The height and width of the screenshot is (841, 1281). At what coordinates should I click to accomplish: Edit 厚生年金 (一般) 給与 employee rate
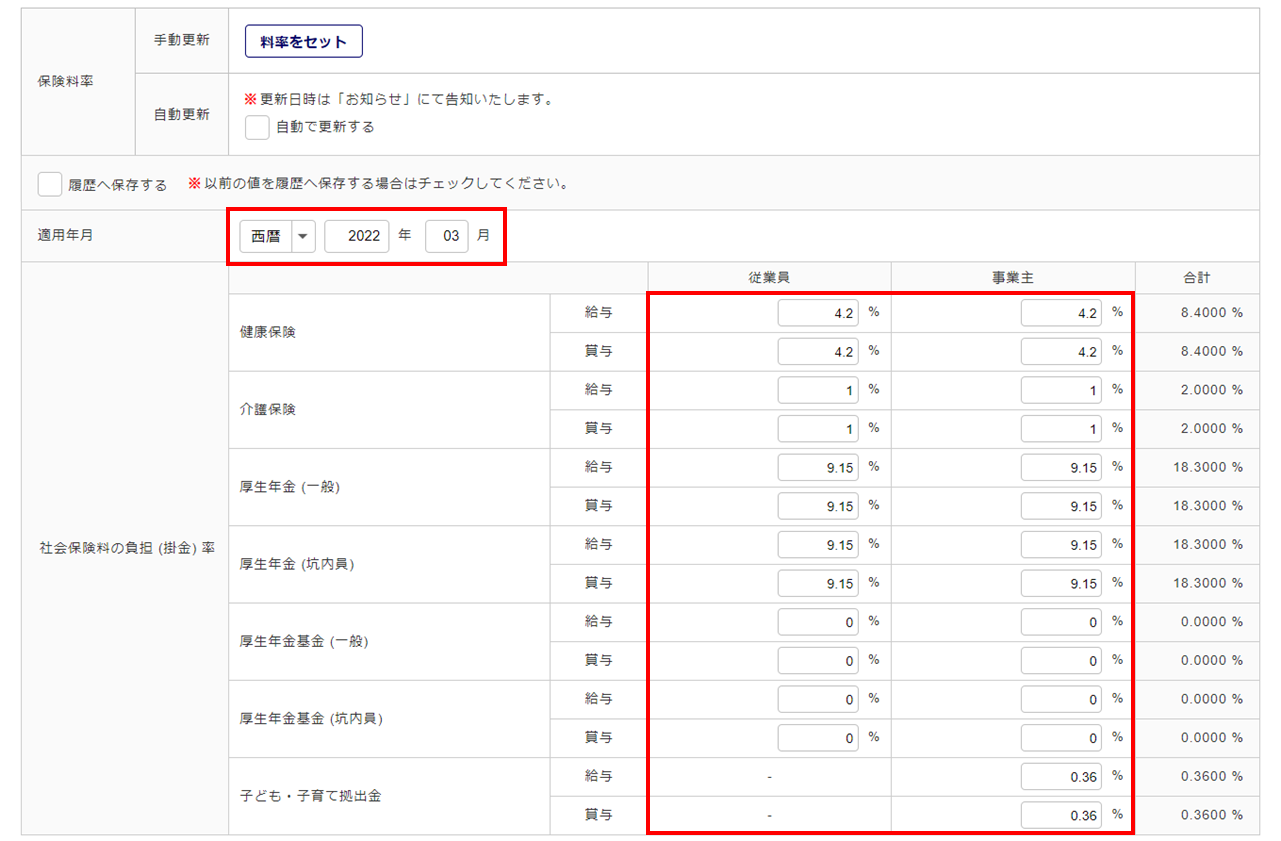click(x=818, y=467)
